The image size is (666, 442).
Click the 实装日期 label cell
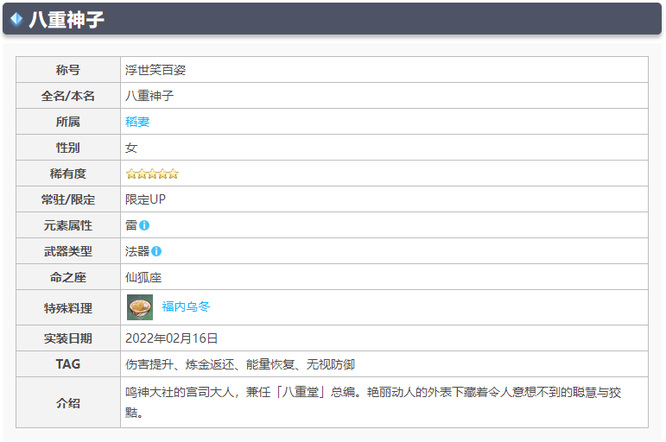tap(68, 338)
